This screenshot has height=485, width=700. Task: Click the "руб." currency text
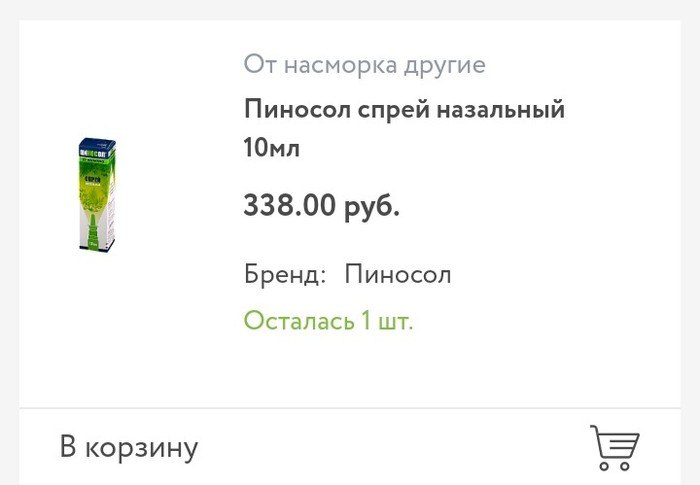point(372,207)
